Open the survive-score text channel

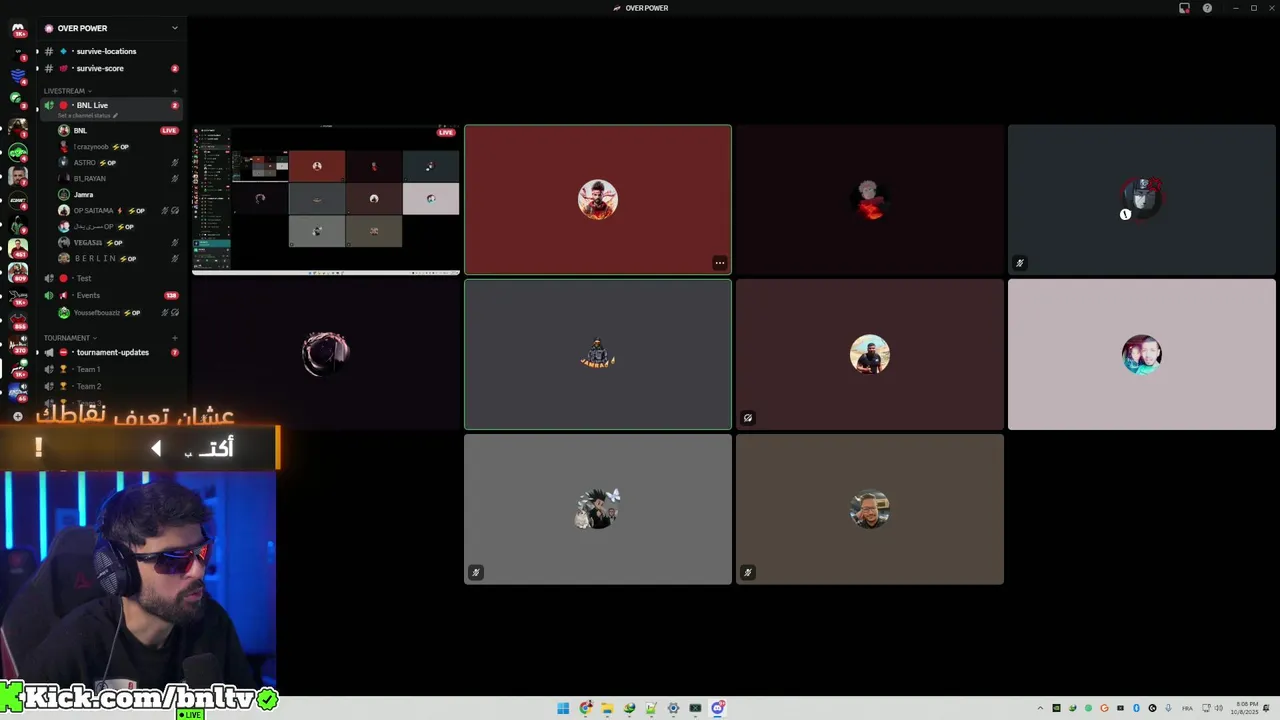click(x=100, y=68)
